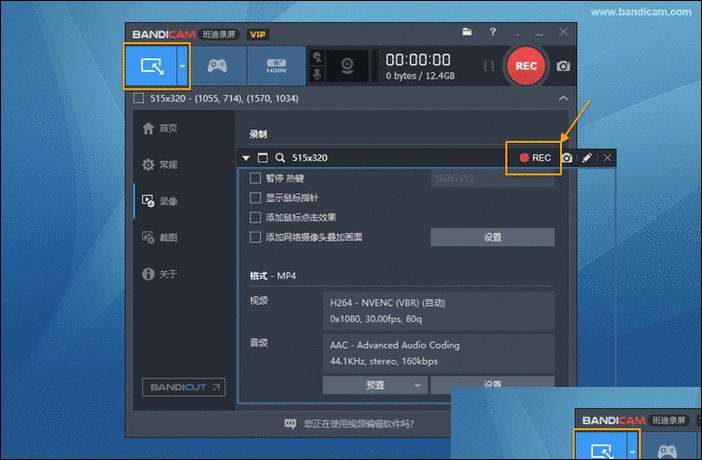702x460 pixels.
Task: Open the 首页 home tab
Action: 159,129
